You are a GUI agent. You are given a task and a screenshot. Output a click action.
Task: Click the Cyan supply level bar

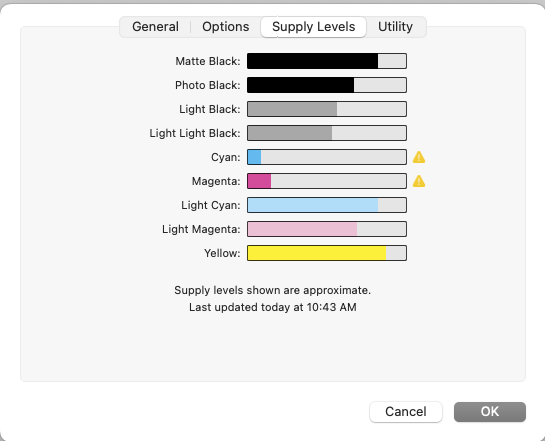(327, 157)
